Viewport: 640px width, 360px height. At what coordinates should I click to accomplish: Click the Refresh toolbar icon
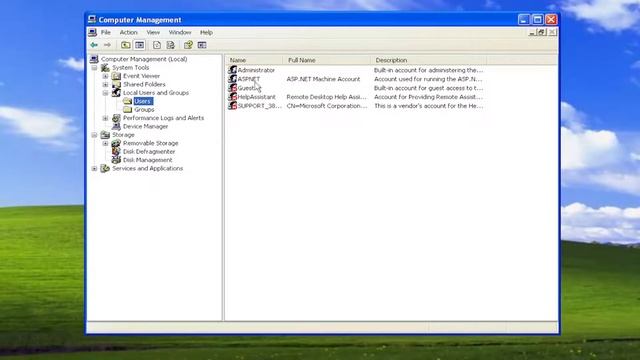[x=157, y=45]
